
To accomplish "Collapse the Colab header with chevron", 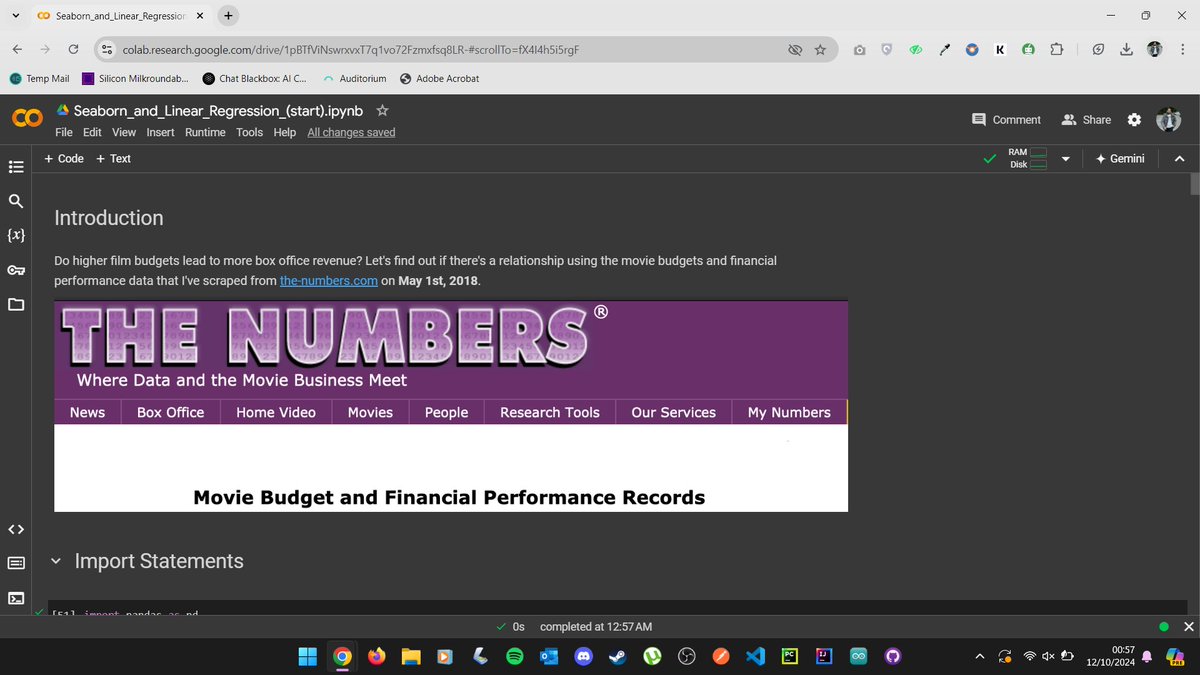I will 1179,159.
